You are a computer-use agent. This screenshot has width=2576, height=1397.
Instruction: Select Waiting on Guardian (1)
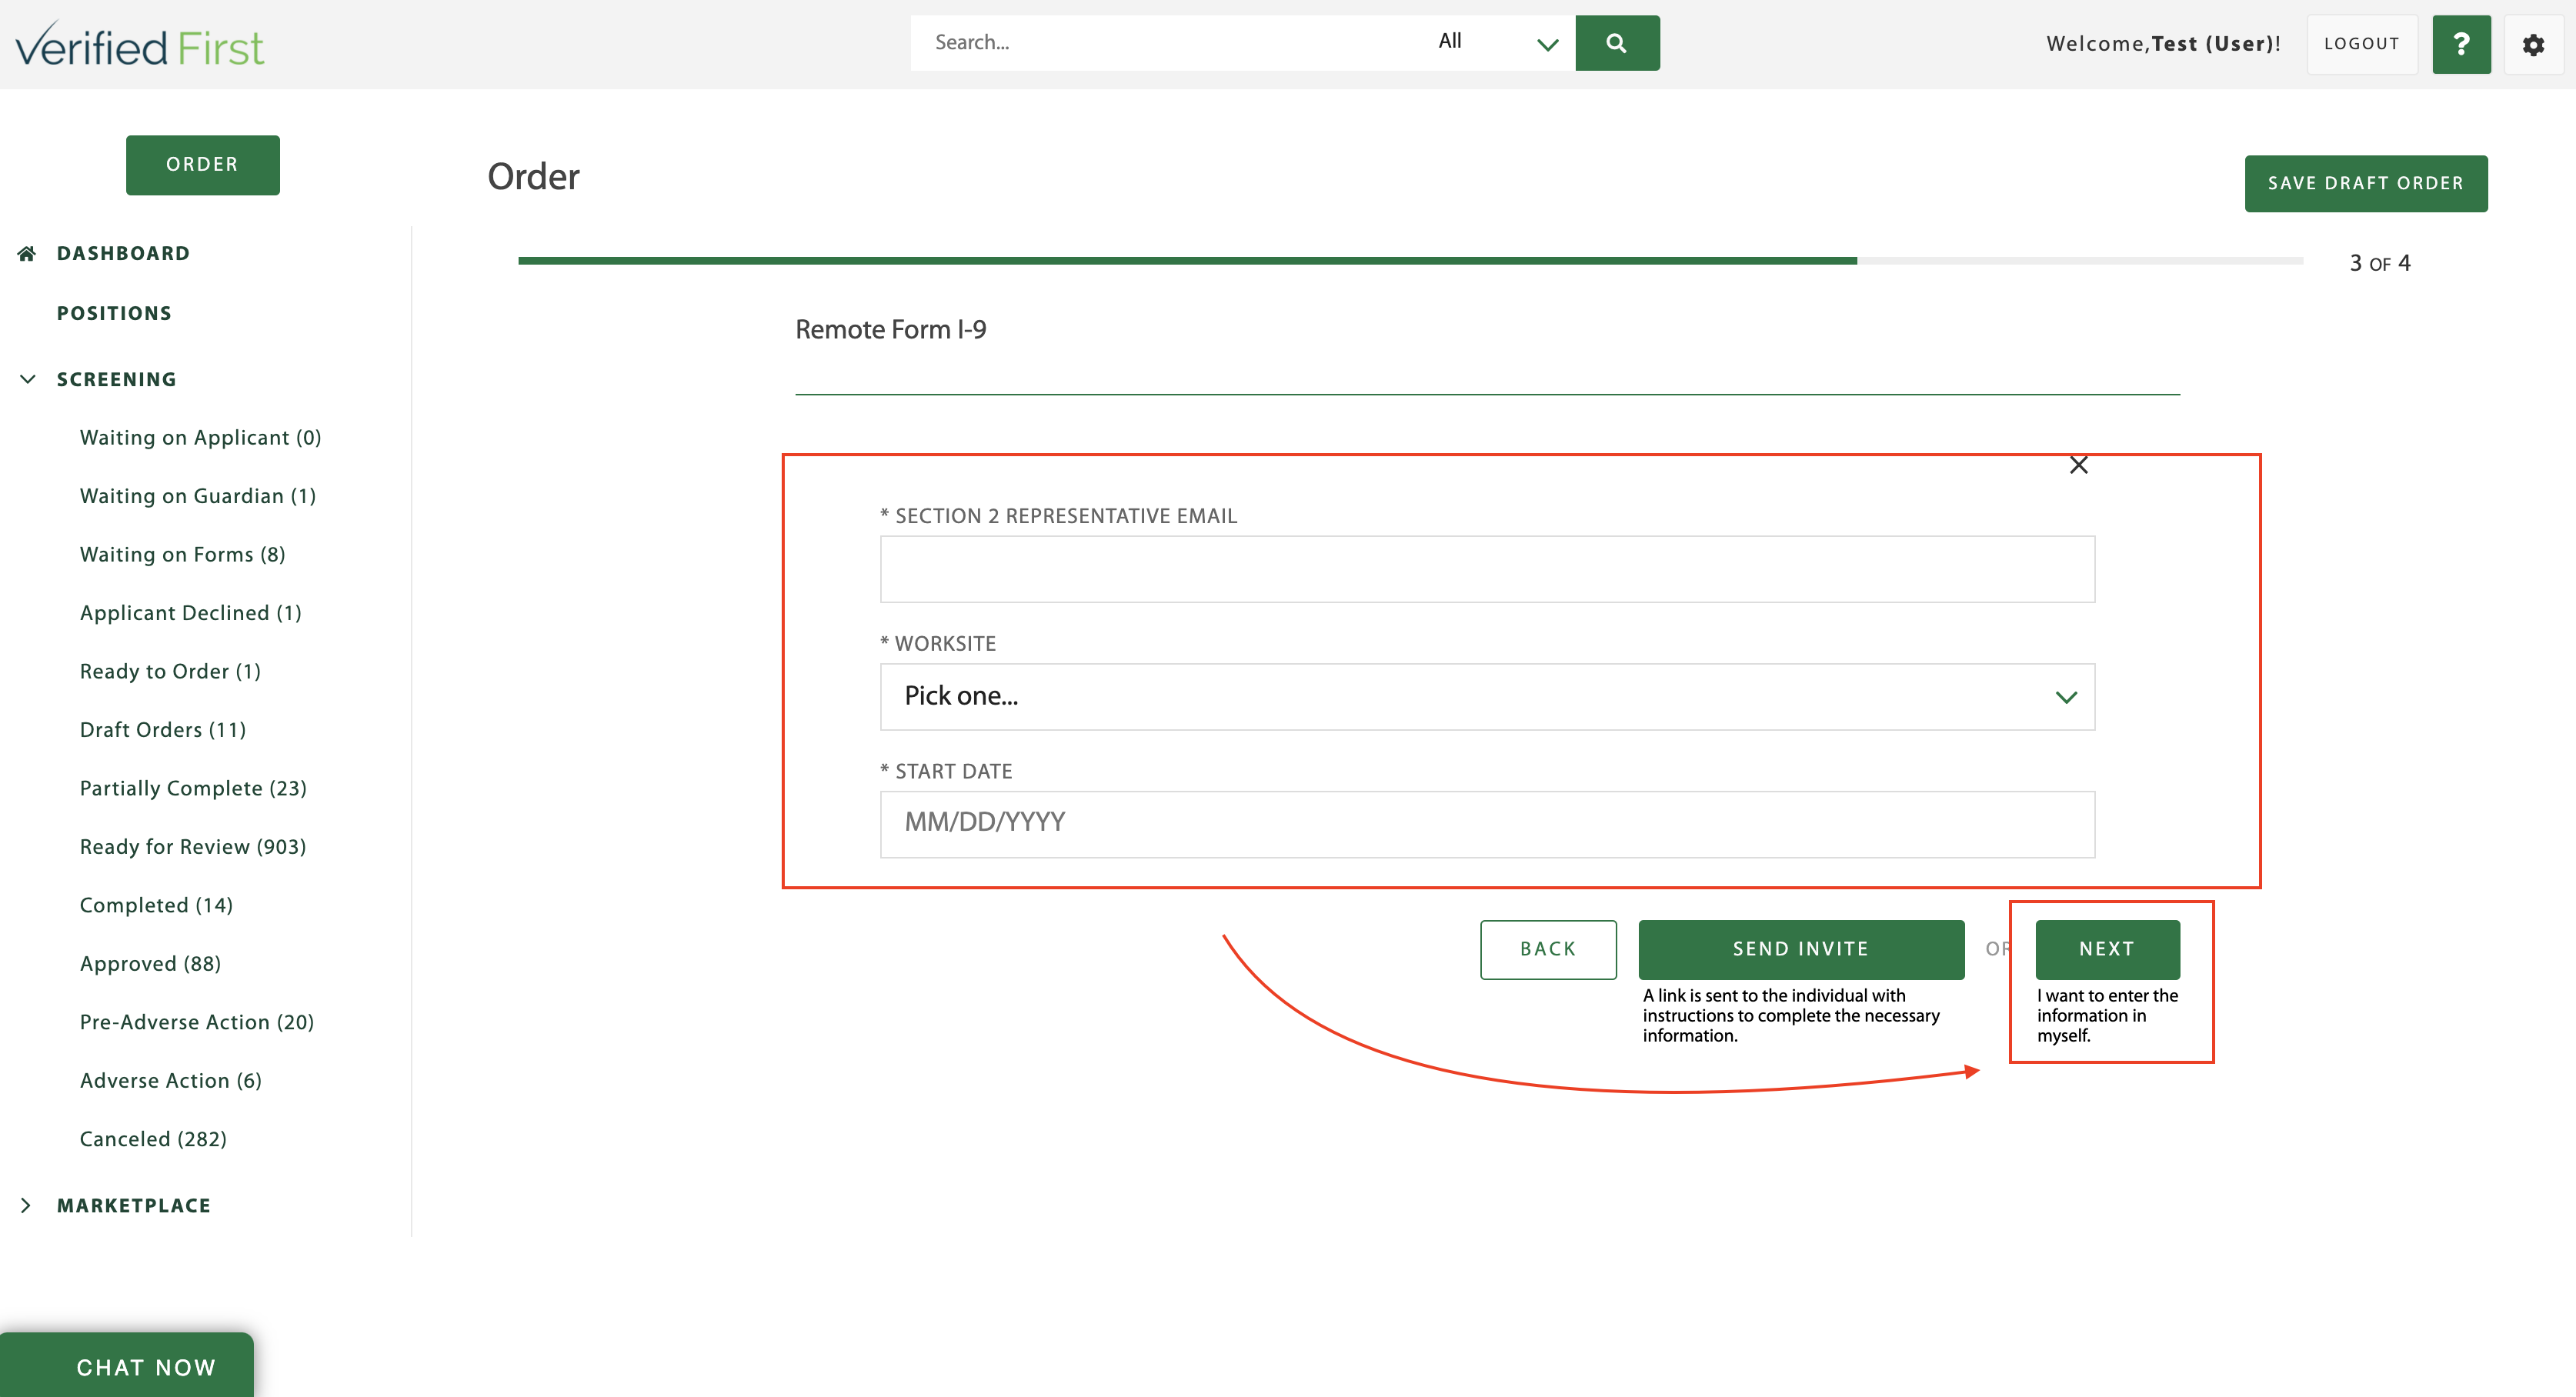198,496
